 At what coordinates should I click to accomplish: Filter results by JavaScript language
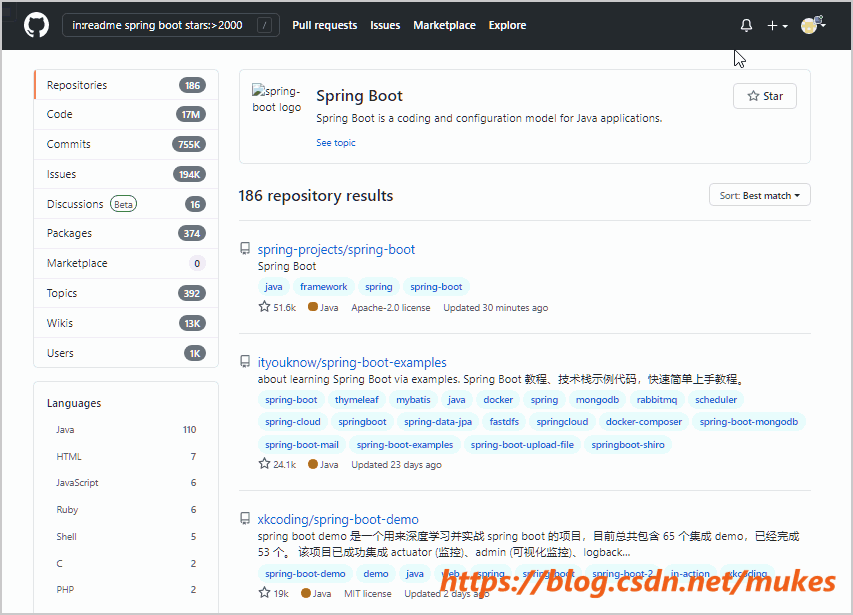click(x=126, y=482)
